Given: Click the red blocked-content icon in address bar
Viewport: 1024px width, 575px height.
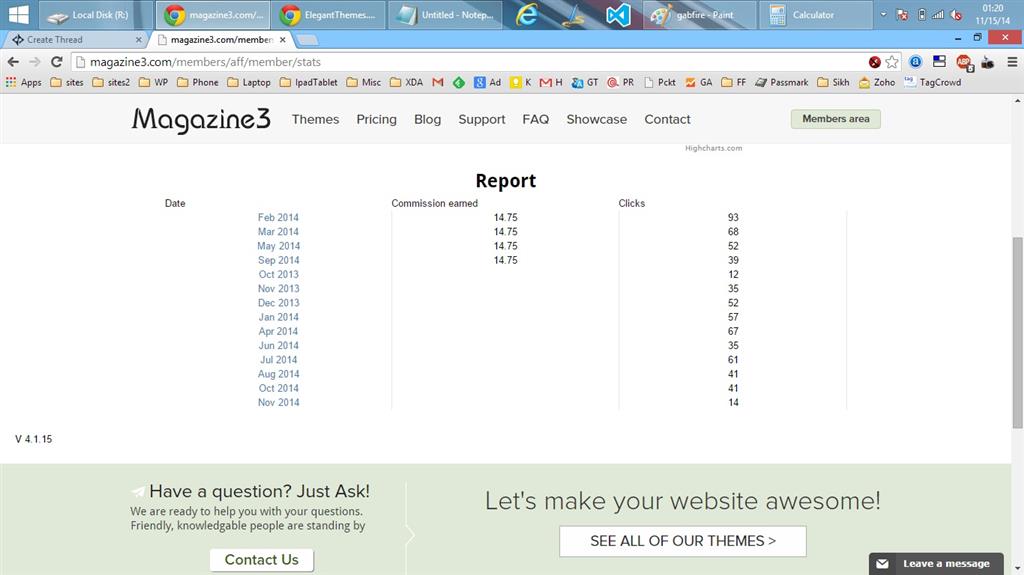Looking at the screenshot, I should coord(874,62).
